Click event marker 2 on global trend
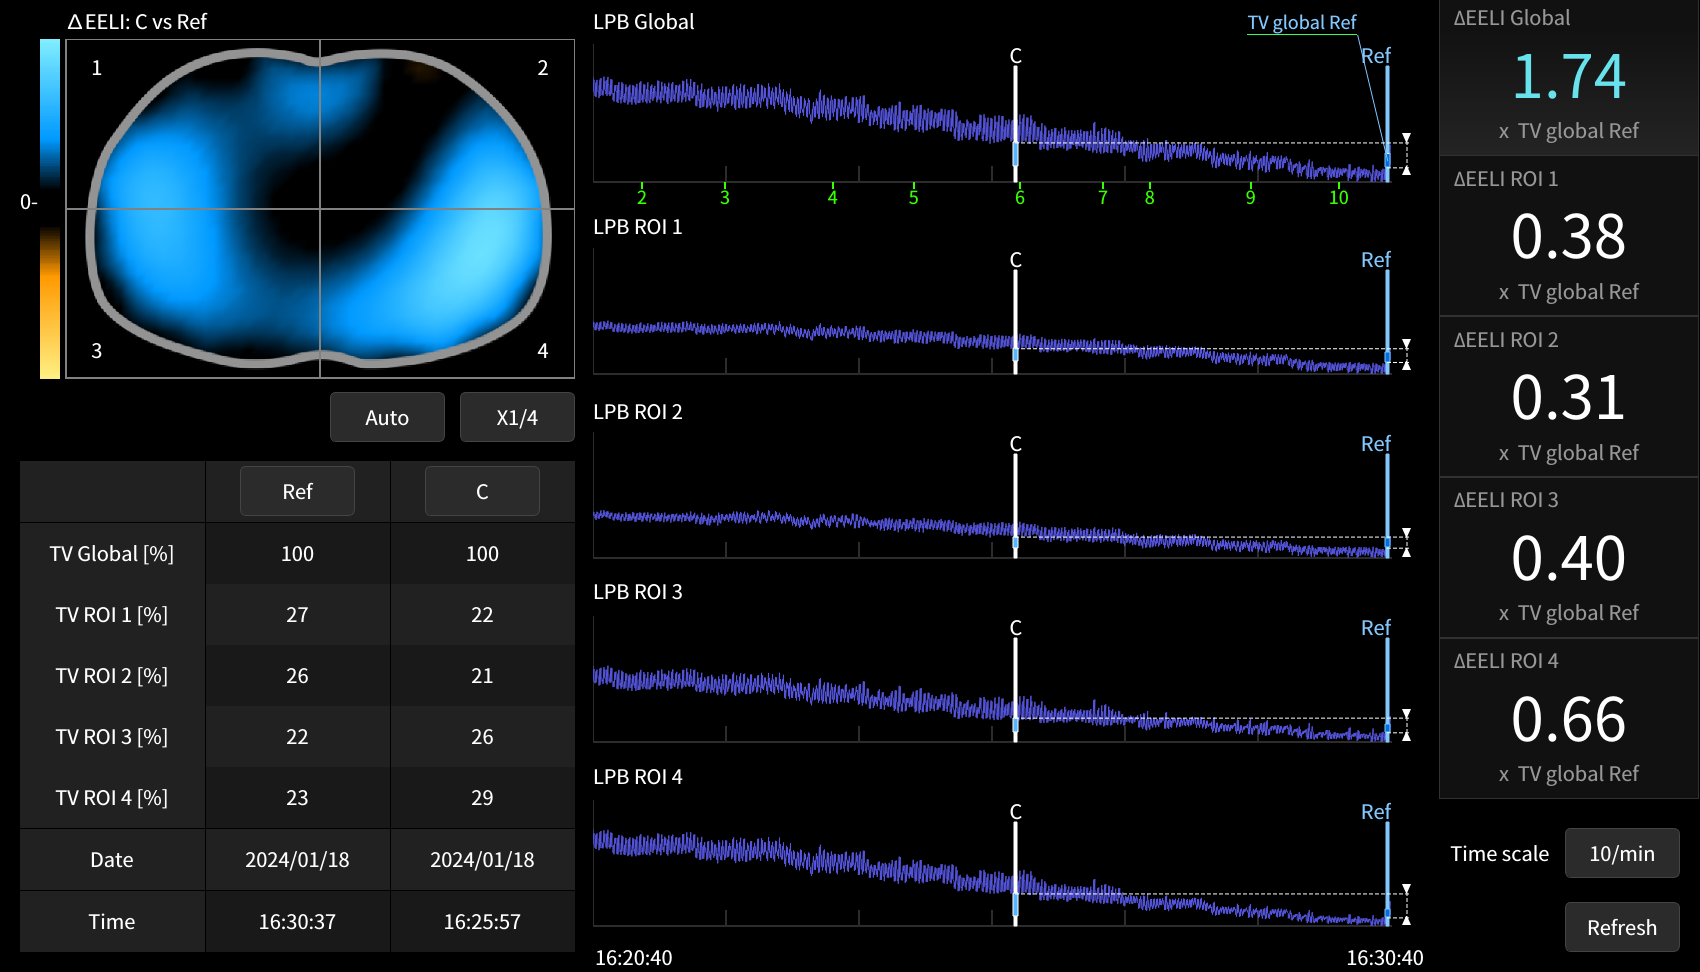Screen dimensions: 1700x972 coord(642,197)
